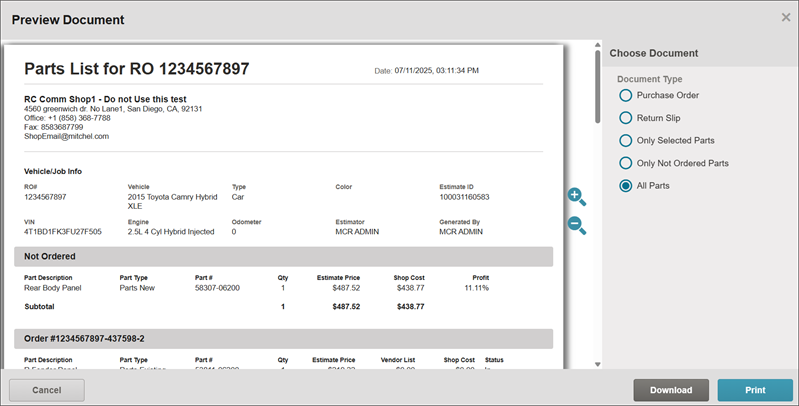
Task: Click the VIN number 4T1BD1FK3FU27F505
Action: point(62,231)
